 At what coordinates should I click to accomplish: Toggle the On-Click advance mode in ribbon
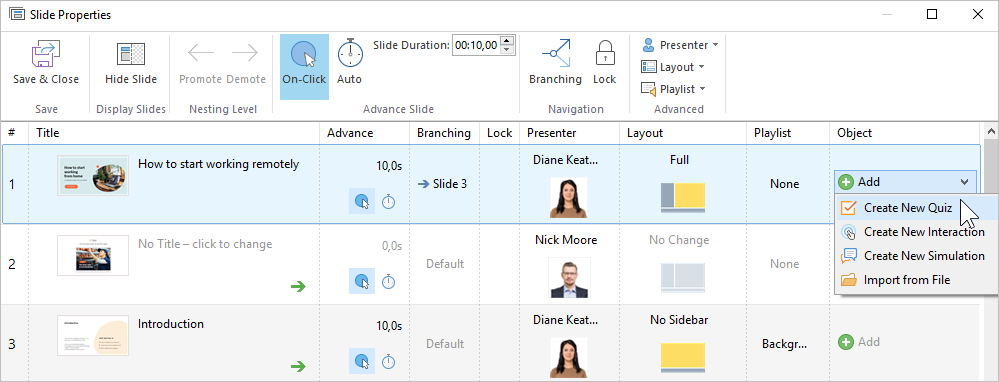coord(304,66)
